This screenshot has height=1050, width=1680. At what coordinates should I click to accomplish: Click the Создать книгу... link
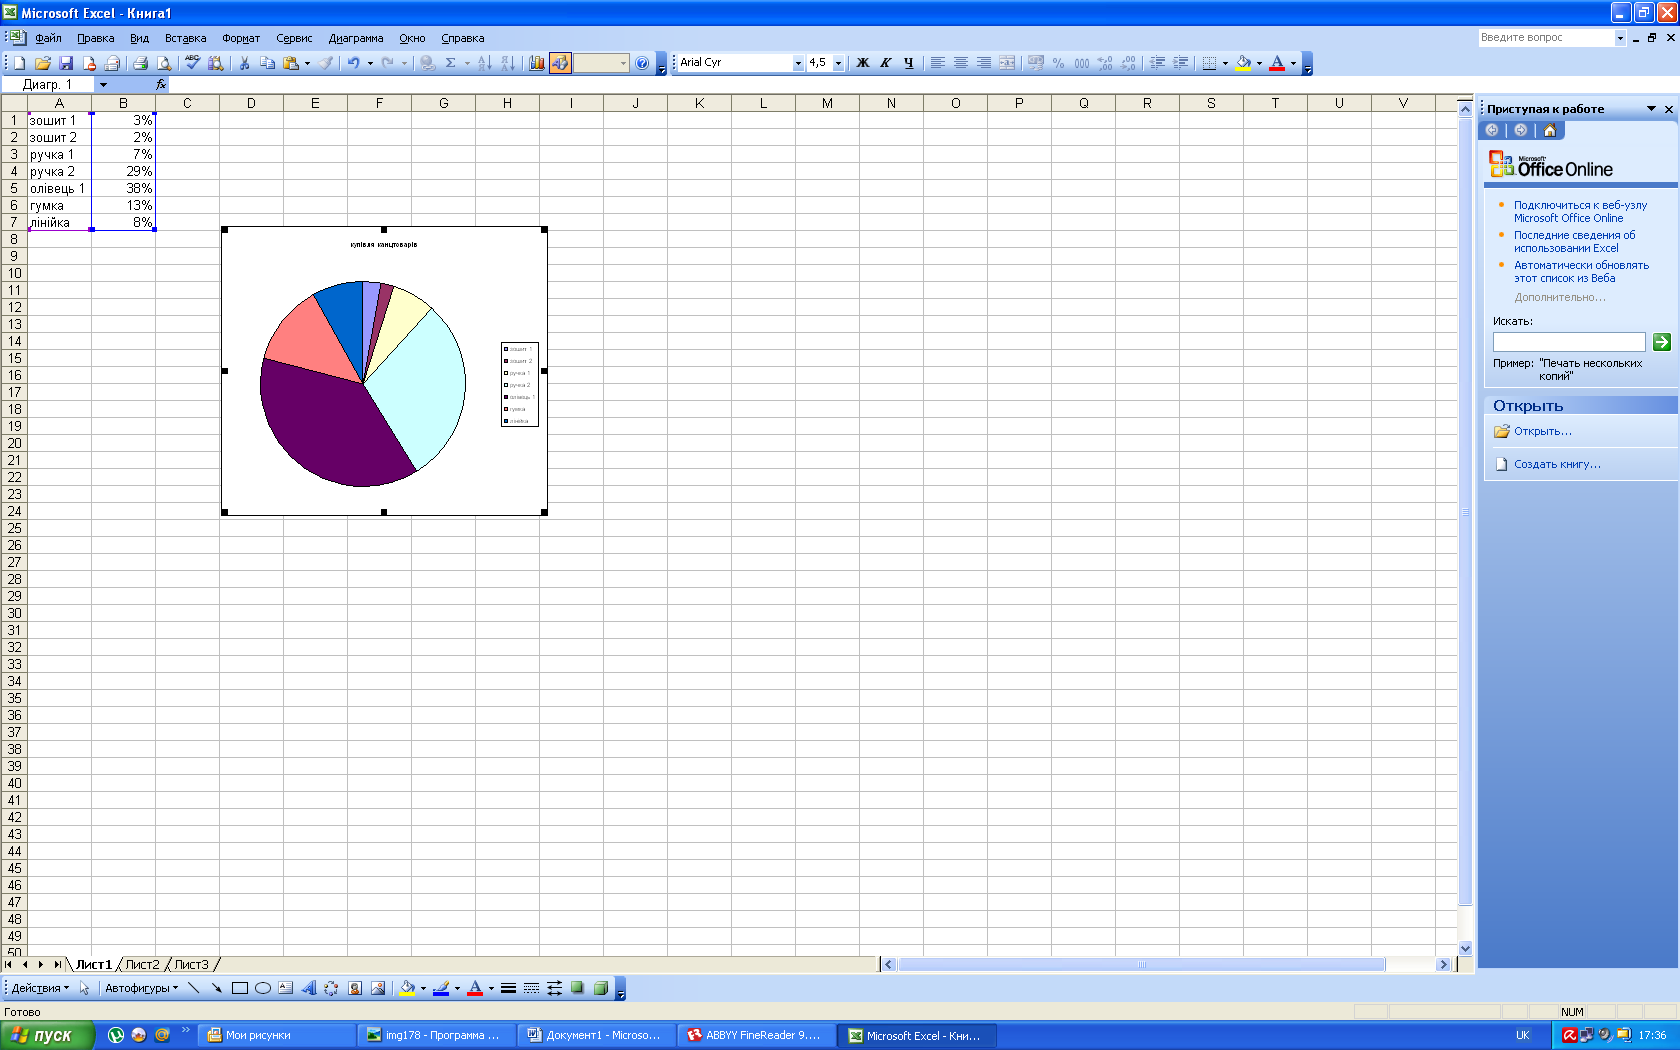tap(1557, 464)
